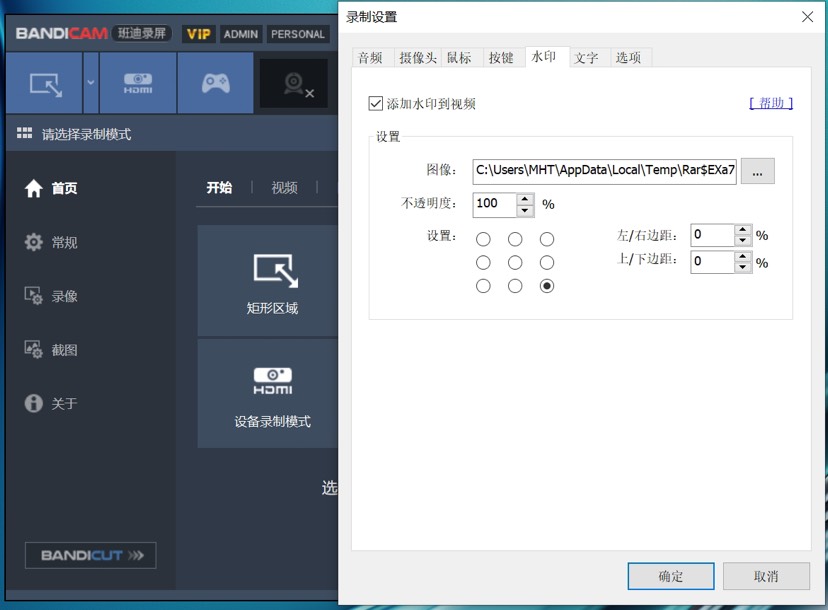Decrease 上/下边距 margin with down arrow
The width and height of the screenshot is (828, 610).
[743, 267]
